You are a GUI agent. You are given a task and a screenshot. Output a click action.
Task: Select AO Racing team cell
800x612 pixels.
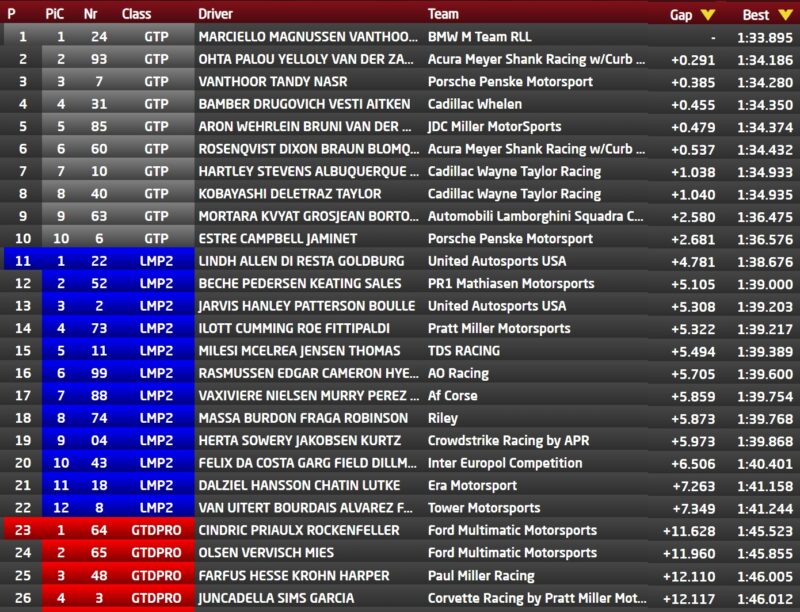(x=458, y=373)
